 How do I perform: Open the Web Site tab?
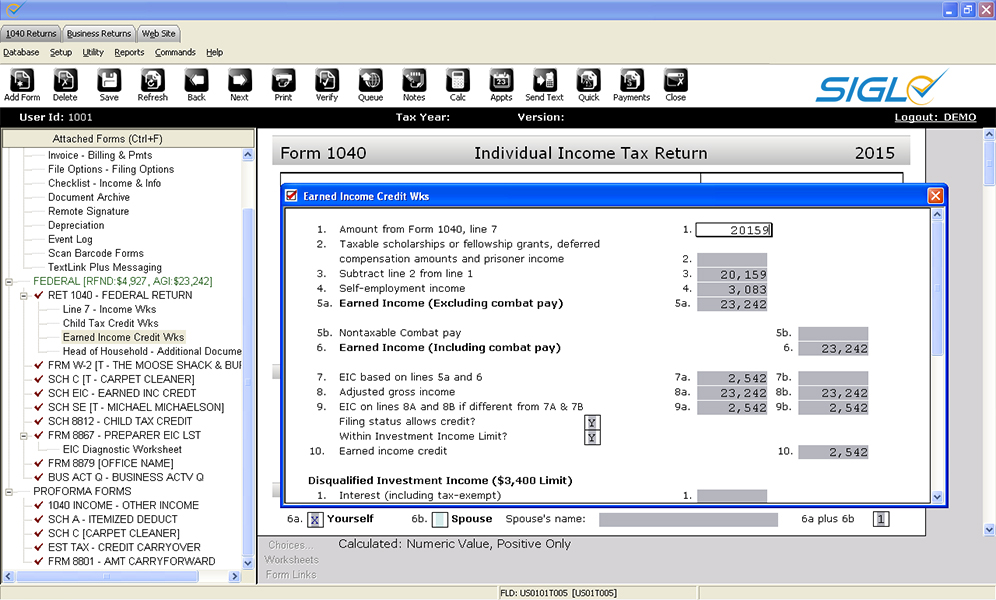158,34
